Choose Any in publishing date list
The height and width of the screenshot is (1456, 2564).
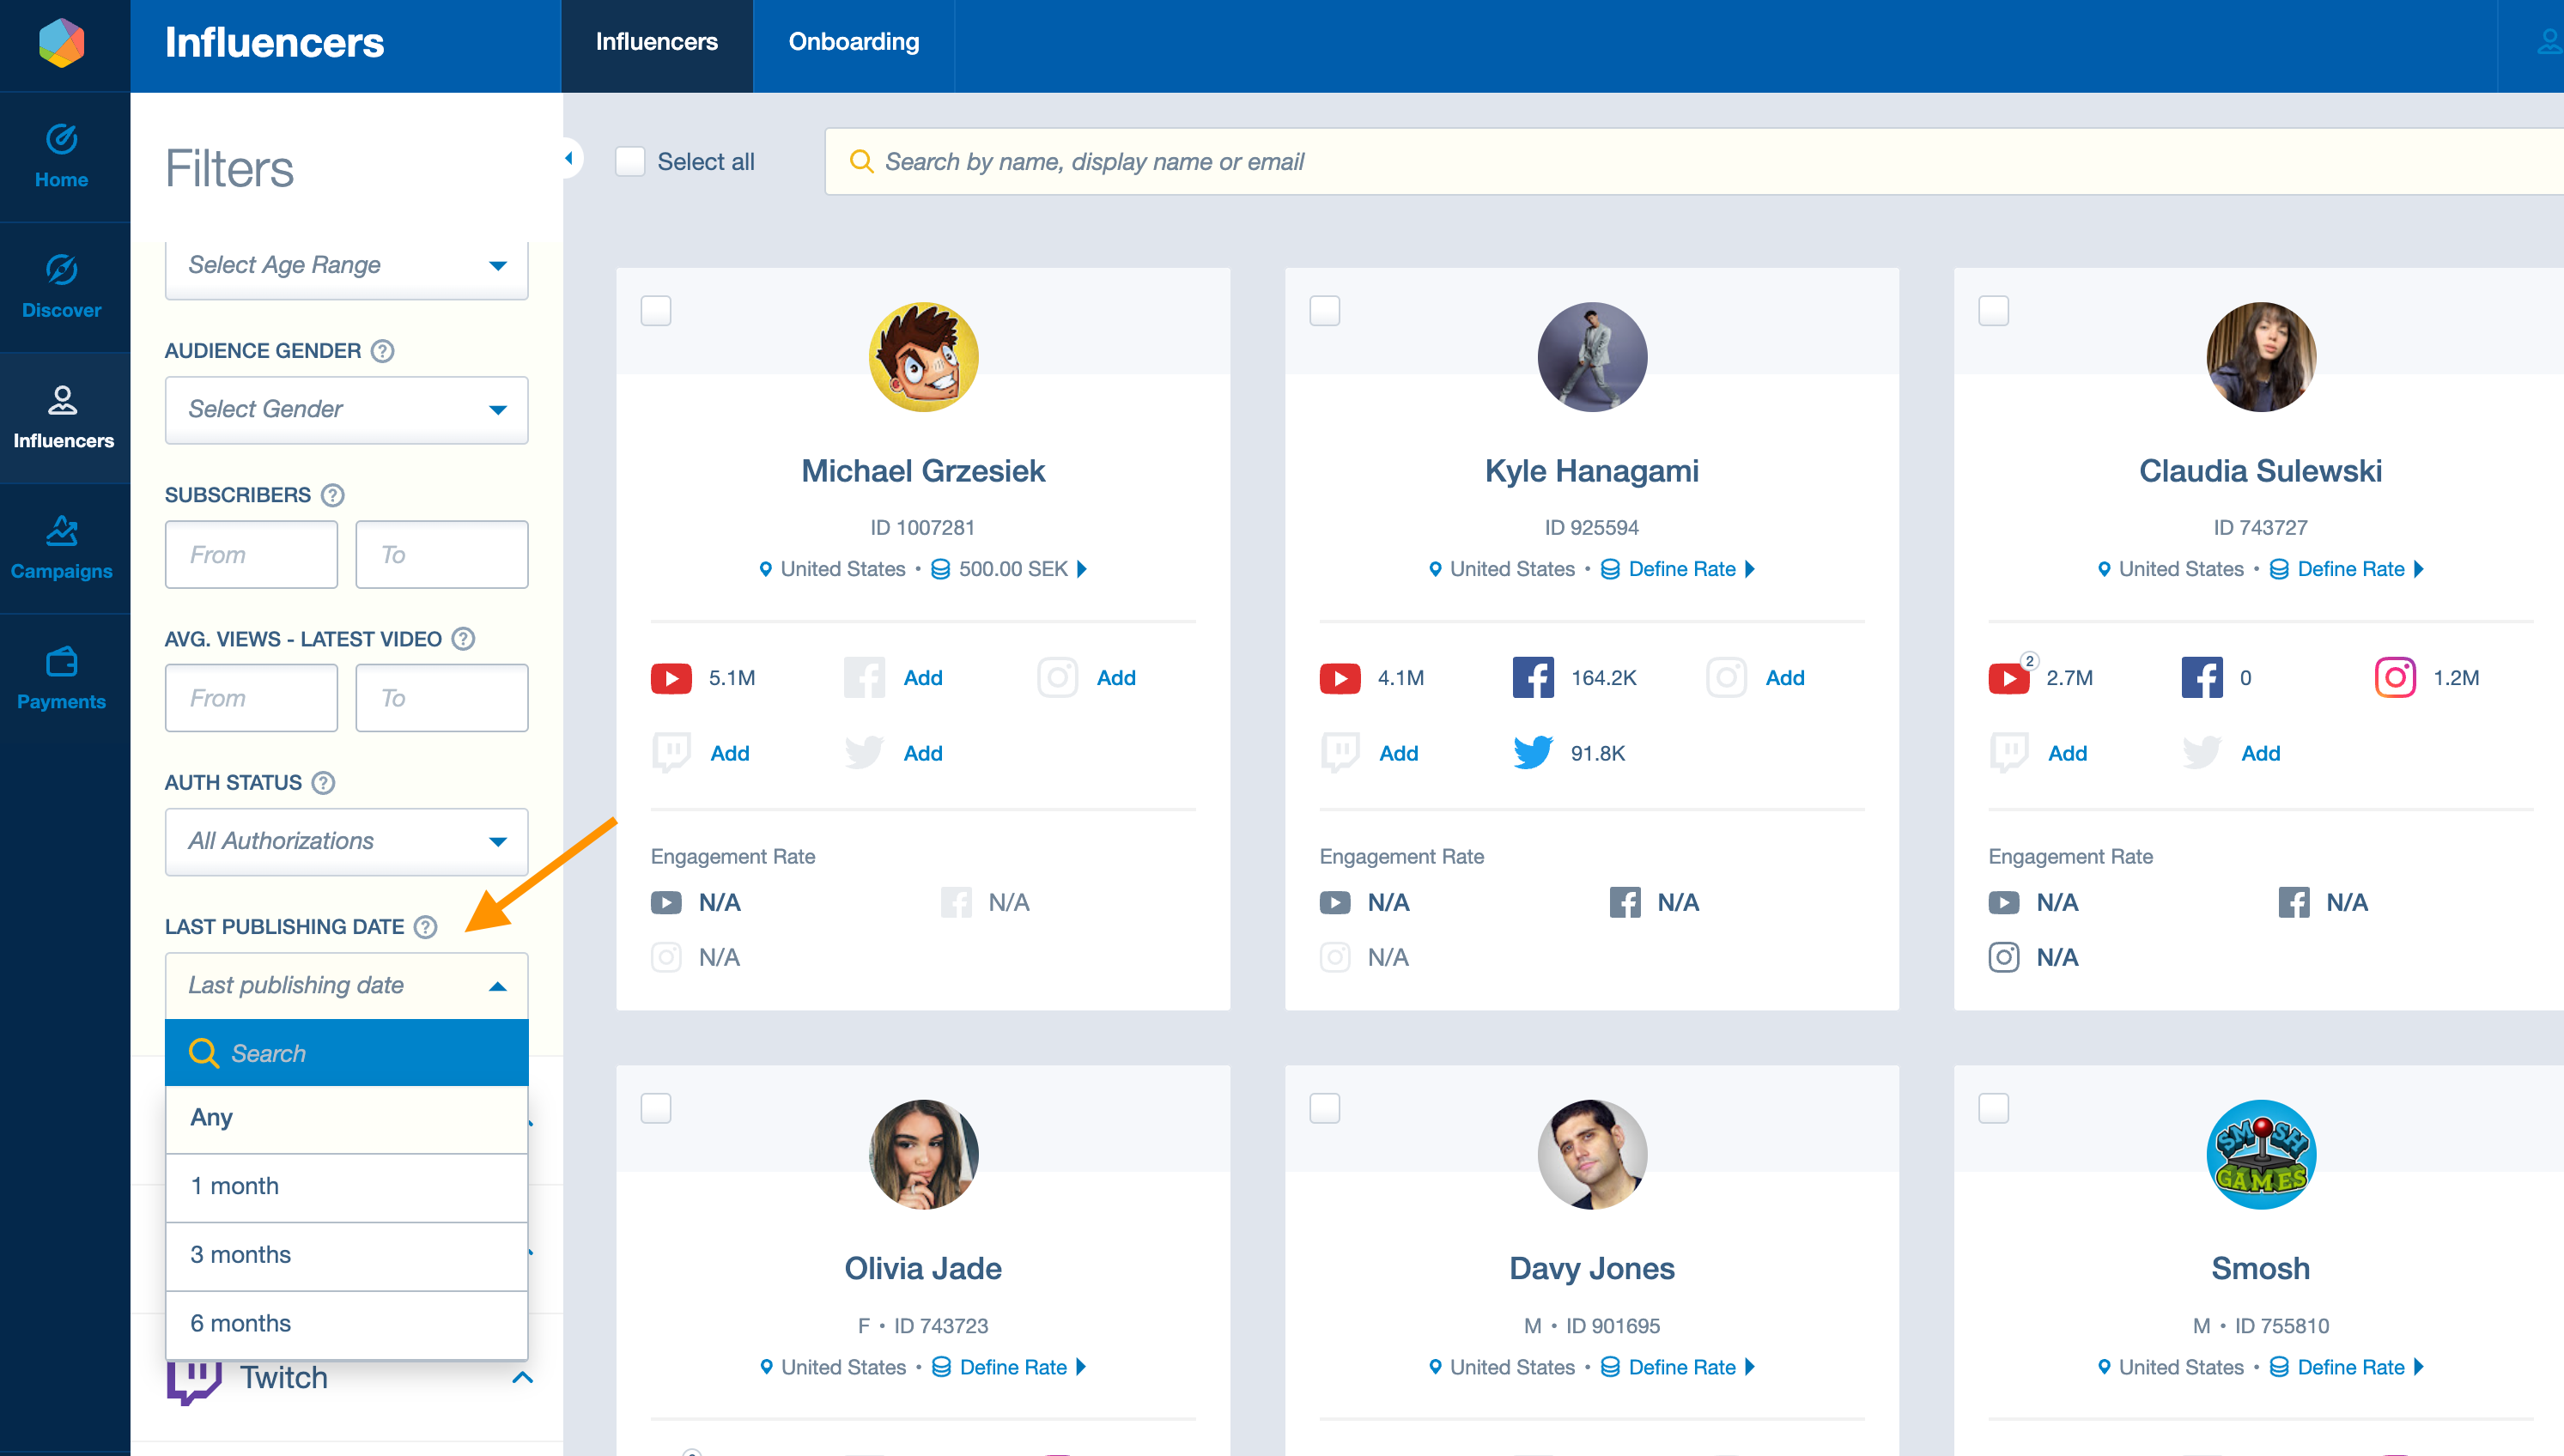coord(346,1118)
